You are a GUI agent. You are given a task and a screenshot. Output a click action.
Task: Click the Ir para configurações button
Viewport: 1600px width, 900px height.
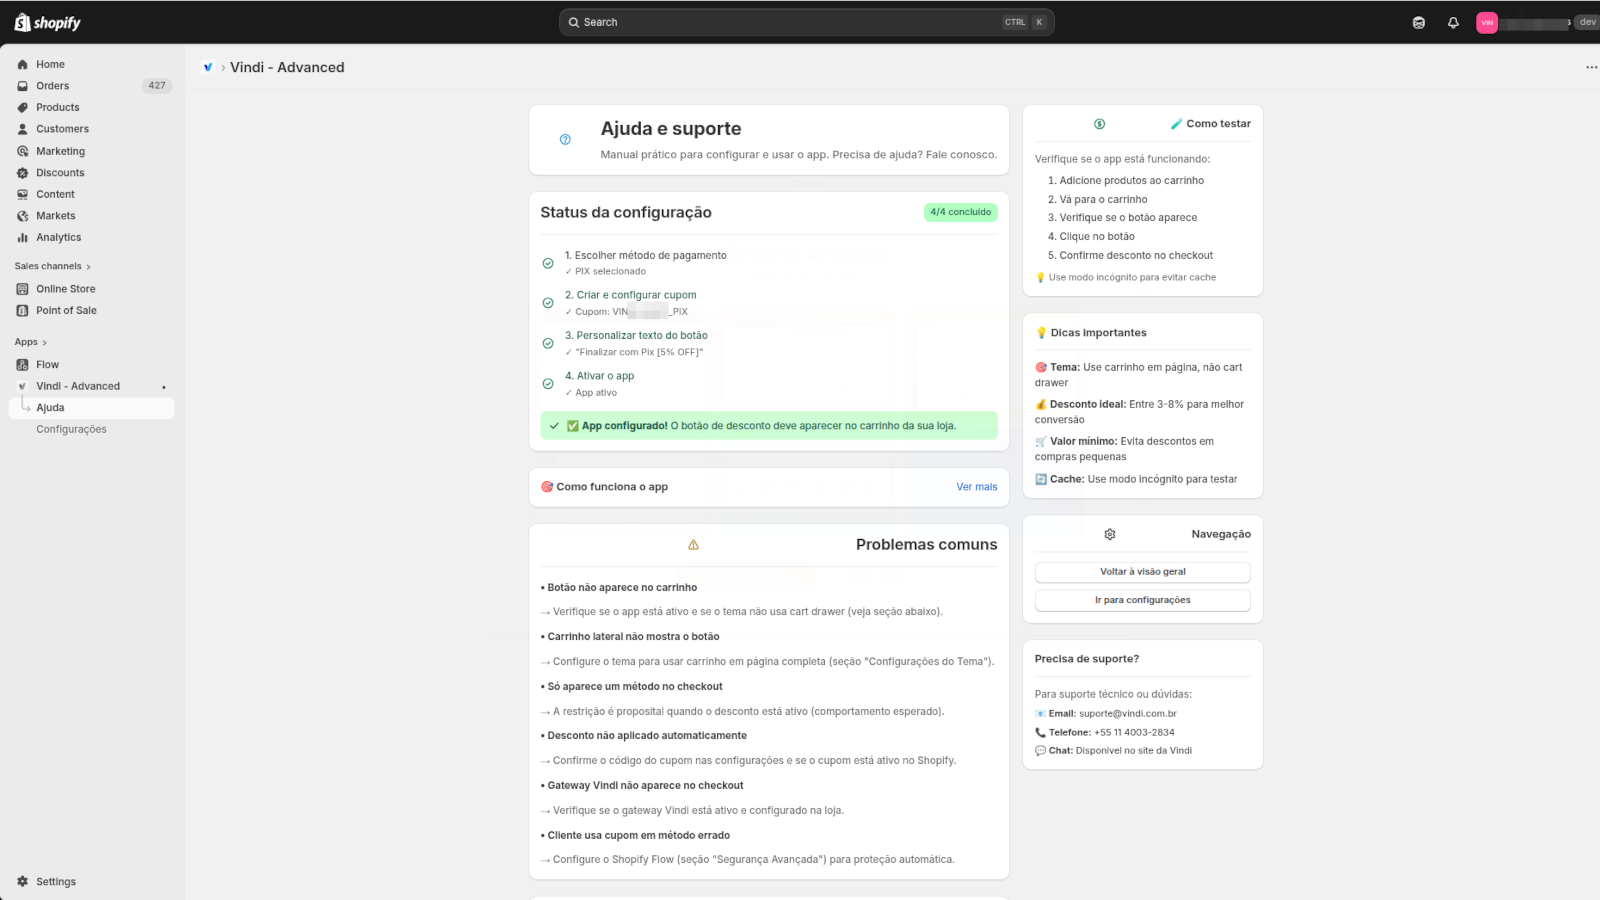point(1143,600)
